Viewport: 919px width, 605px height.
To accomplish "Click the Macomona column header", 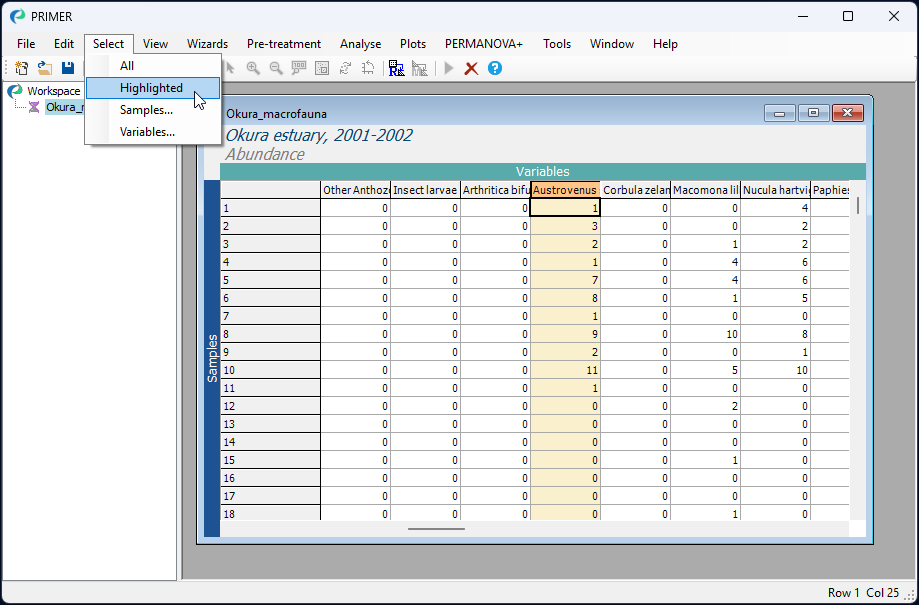I will pos(705,190).
